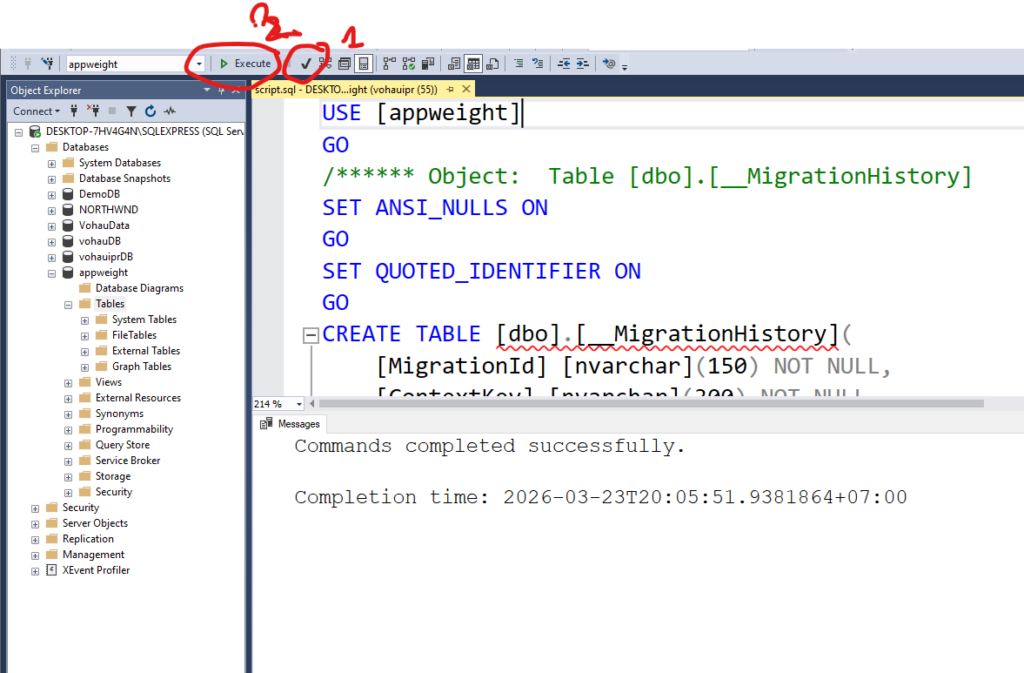Viewport: 1024px width, 673px height.
Task: Click the Filter icon in Object Explorer
Action: click(131, 111)
